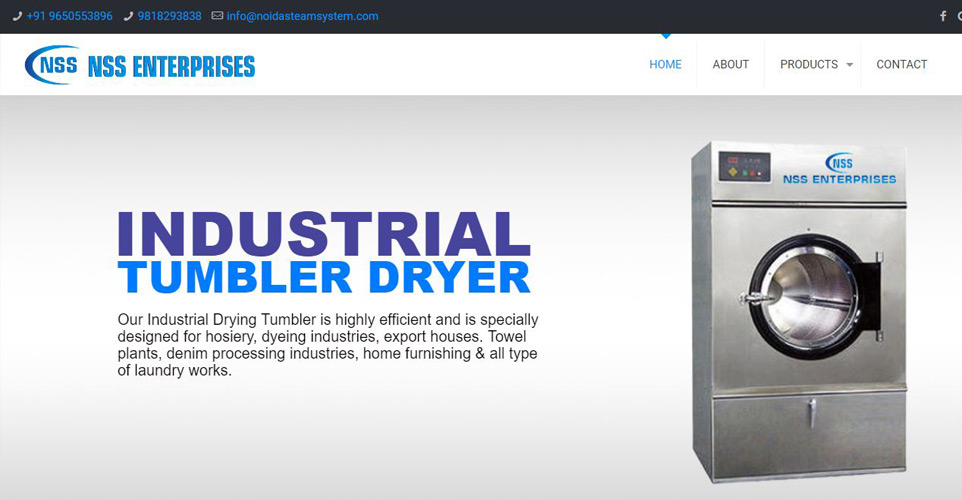Go to the HOME menu item
Screen dimensions: 962x500
[x=665, y=64]
